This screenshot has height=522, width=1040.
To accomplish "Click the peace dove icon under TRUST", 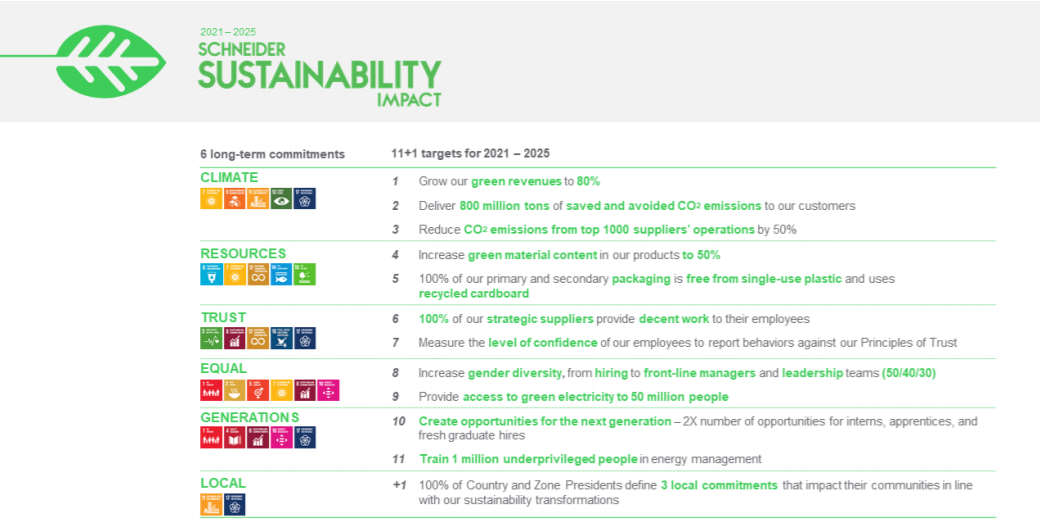I will 282,338.
